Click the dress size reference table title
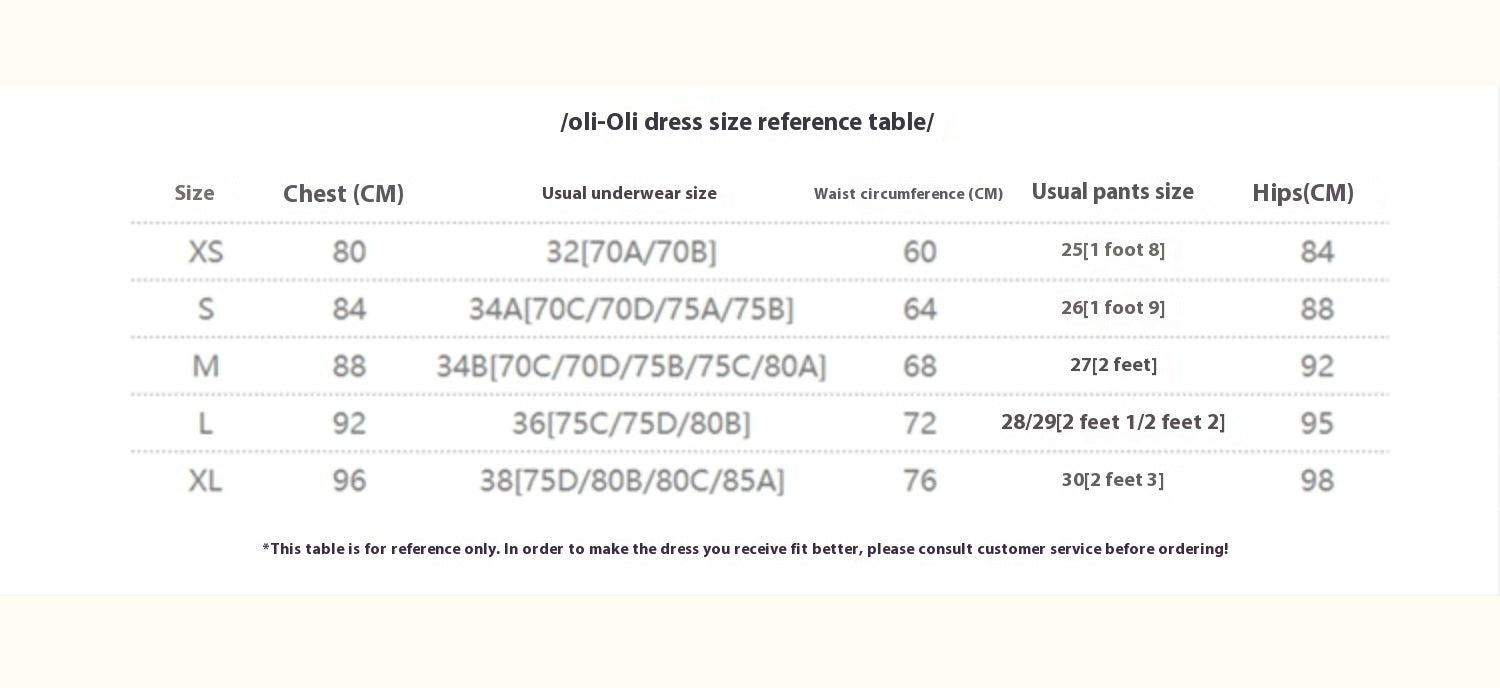 (x=747, y=123)
